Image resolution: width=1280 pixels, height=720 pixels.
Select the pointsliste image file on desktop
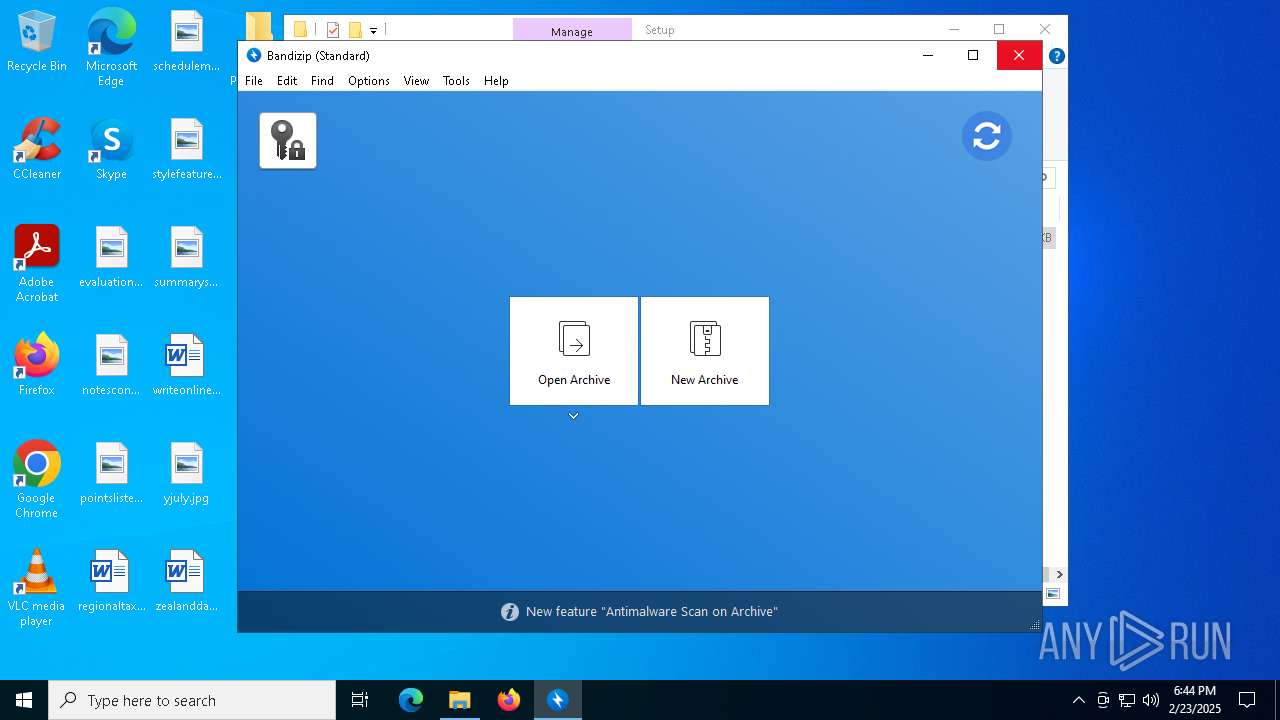pyautogui.click(x=111, y=474)
